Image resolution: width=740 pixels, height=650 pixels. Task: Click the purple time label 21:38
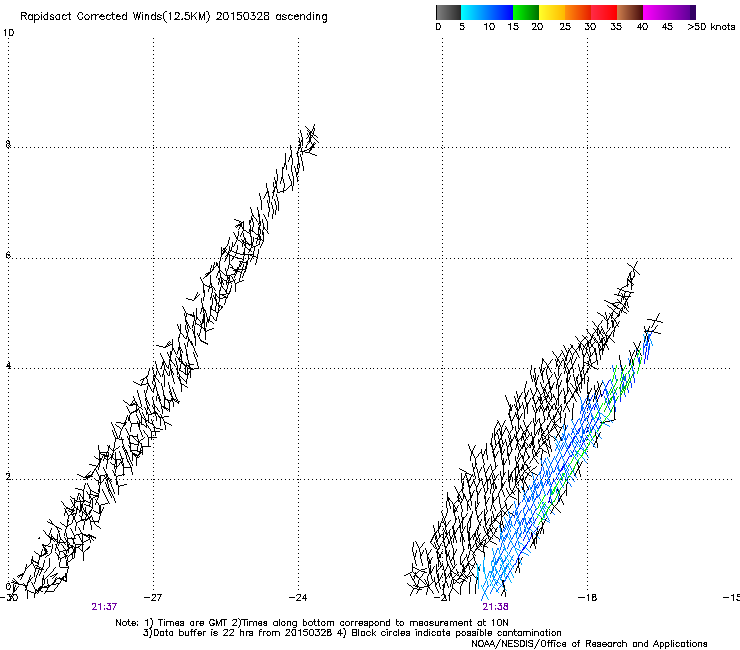click(495, 607)
